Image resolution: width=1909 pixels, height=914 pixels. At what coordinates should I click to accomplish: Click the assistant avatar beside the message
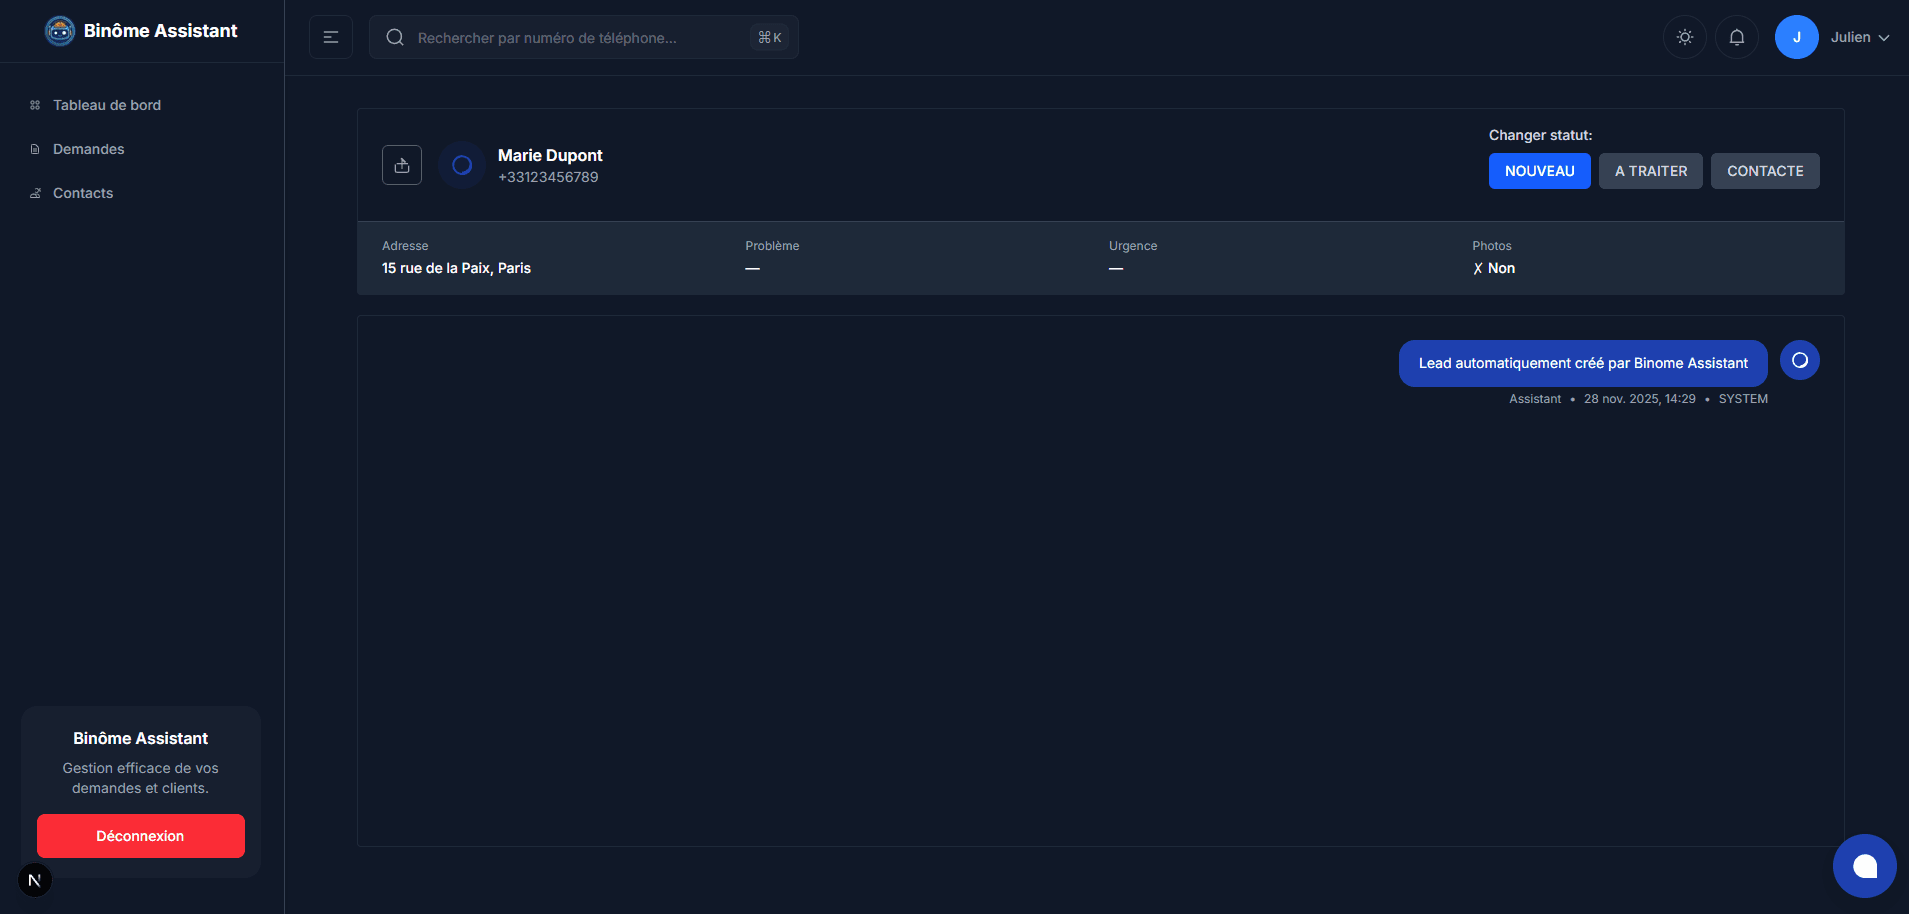(1799, 360)
